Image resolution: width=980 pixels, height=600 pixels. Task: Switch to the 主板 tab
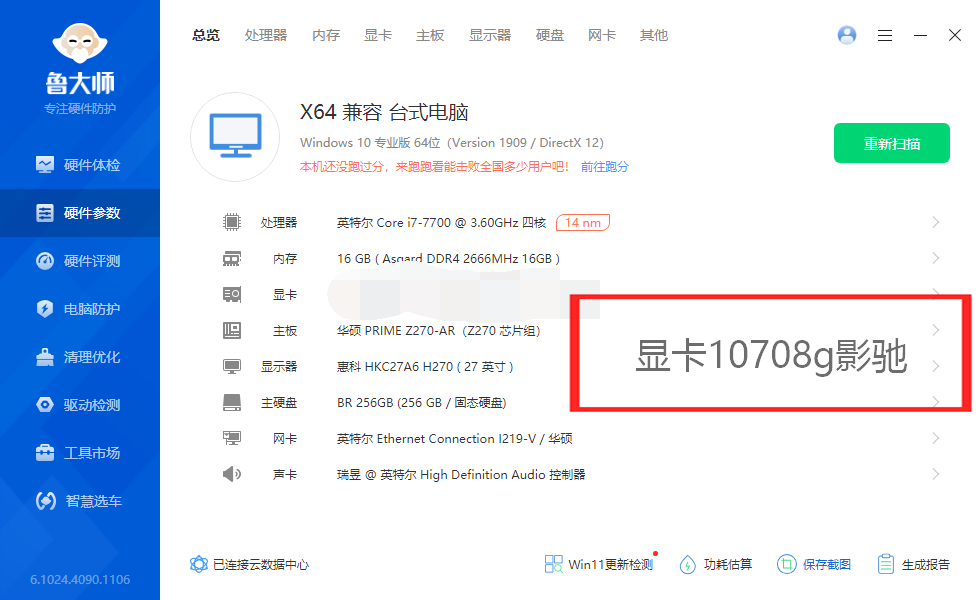point(430,36)
